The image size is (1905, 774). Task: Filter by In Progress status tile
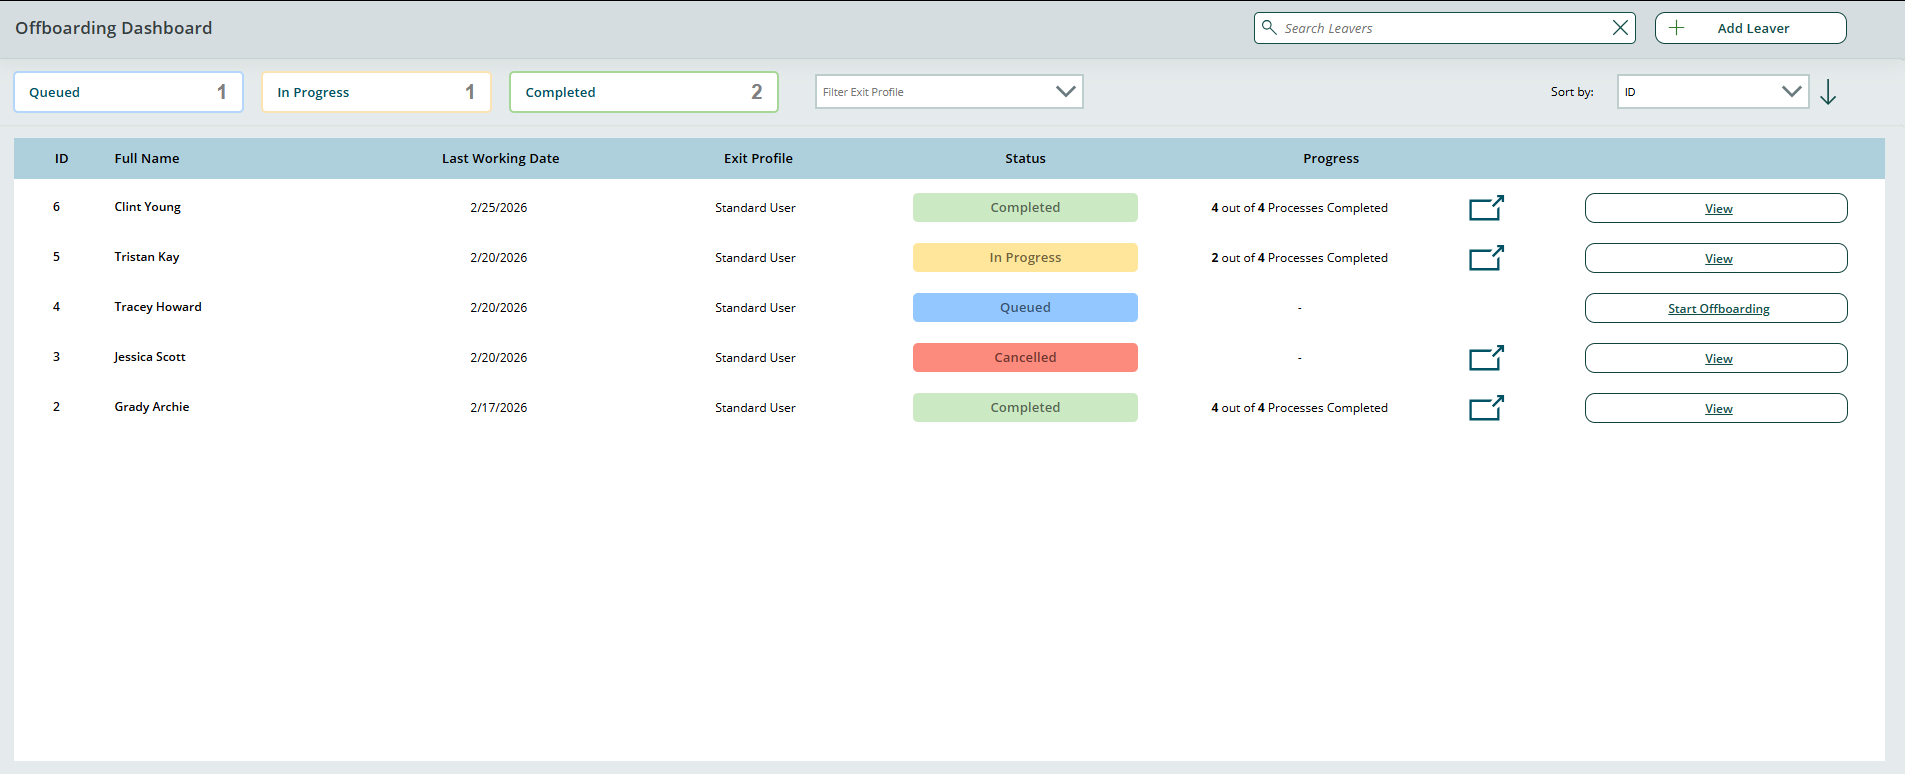click(376, 92)
